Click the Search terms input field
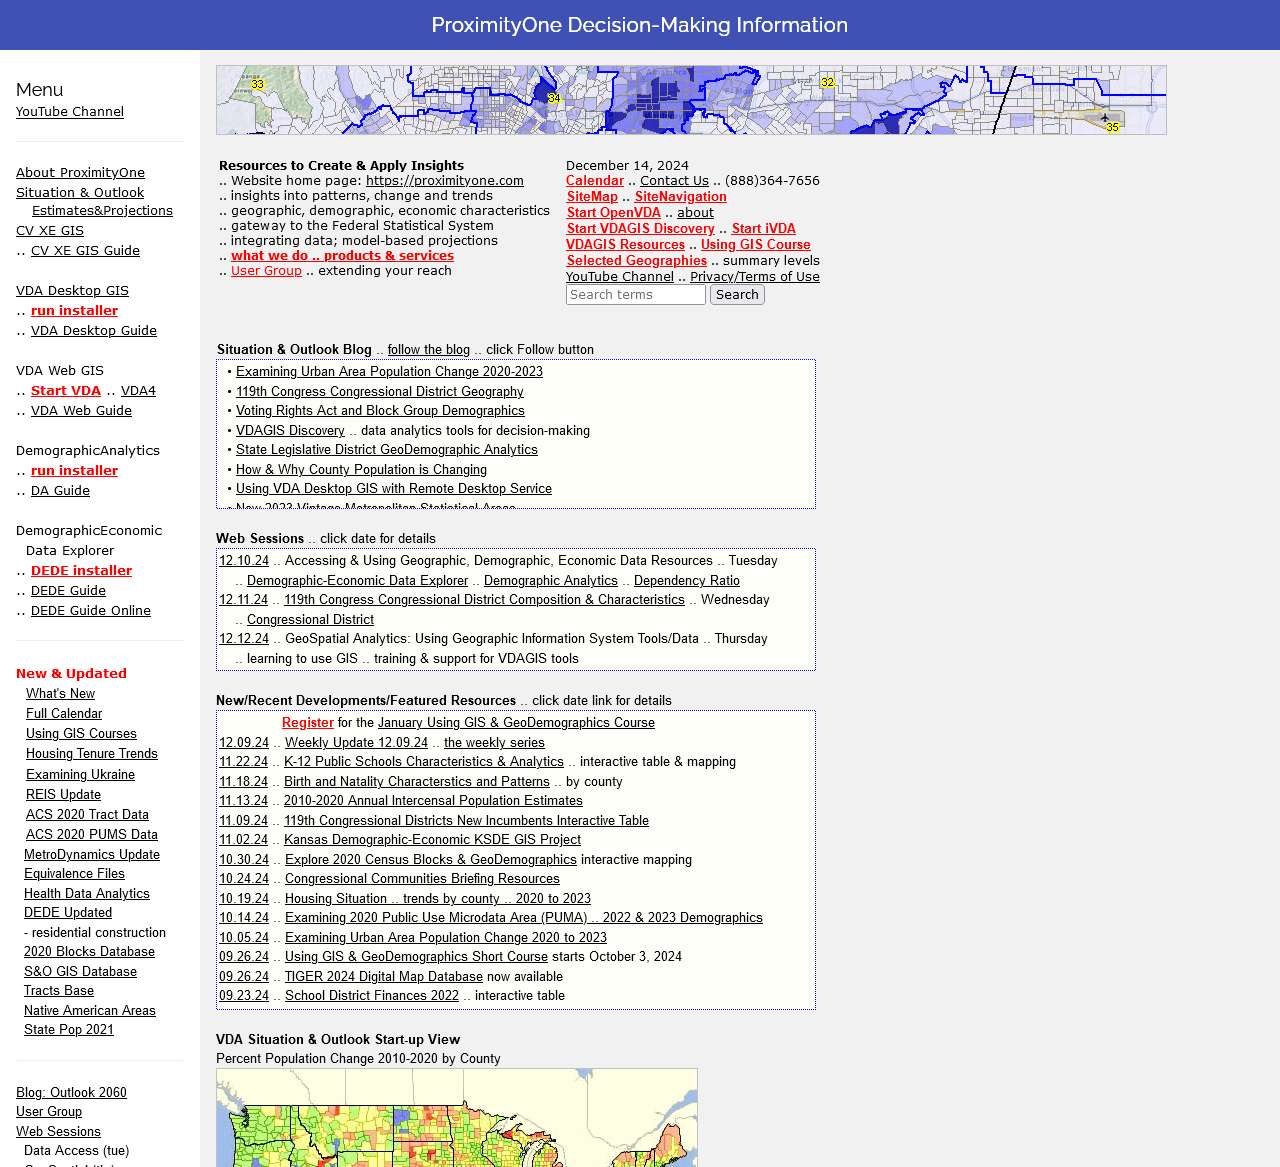1280x1167 pixels. (x=636, y=295)
